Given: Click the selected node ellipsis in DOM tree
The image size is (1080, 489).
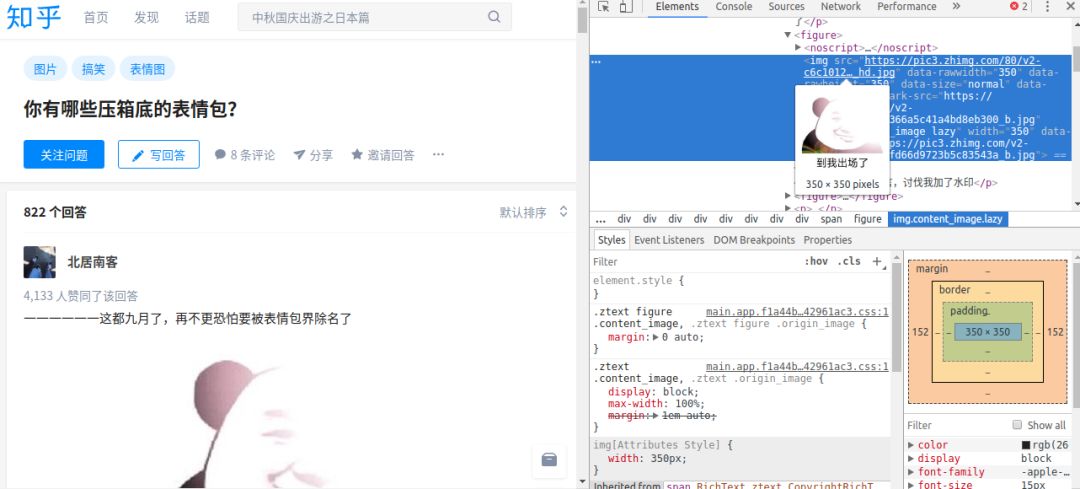Looking at the screenshot, I should click(x=596, y=61).
